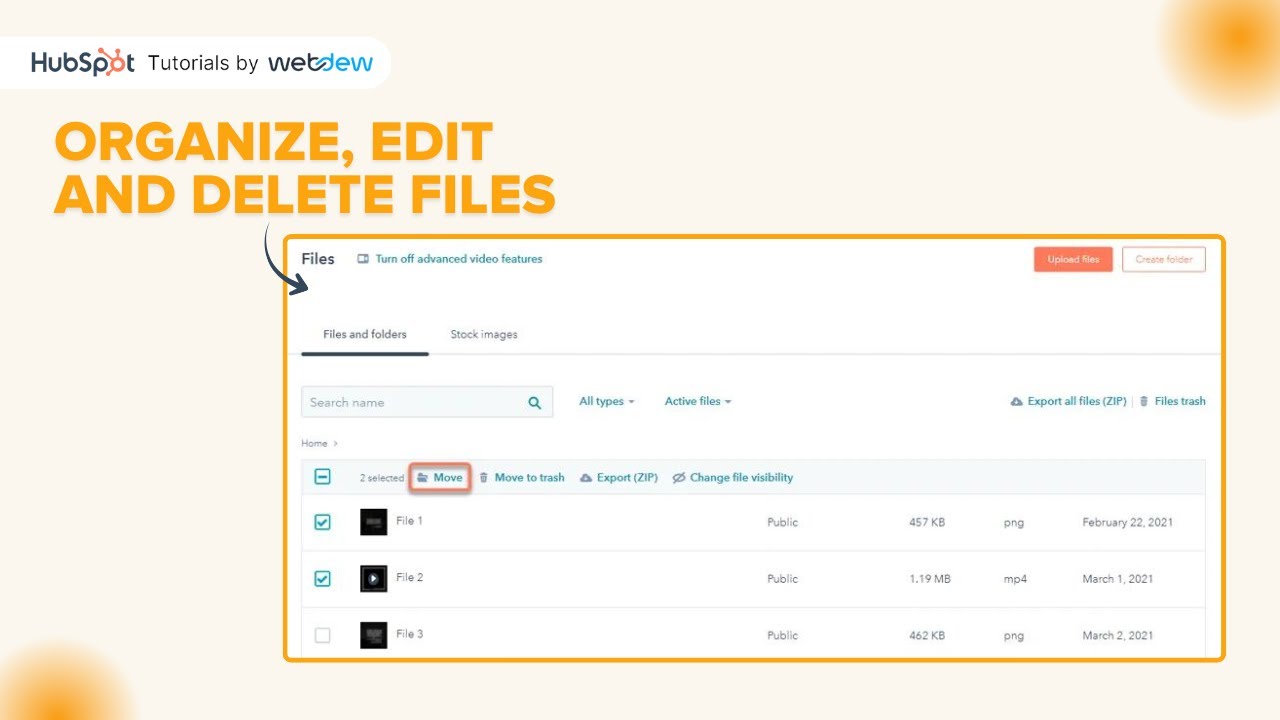The height and width of the screenshot is (720, 1280).
Task: Click the mp4 file type cell
Action: 1015,580
